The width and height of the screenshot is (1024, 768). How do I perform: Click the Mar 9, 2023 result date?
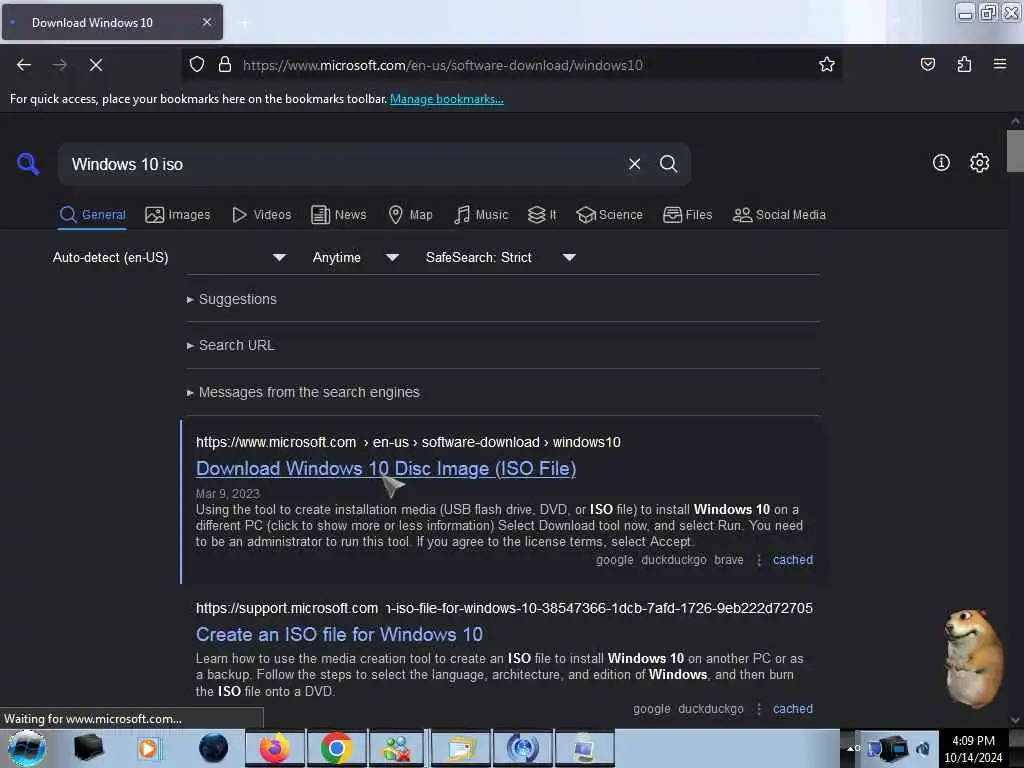click(228, 494)
